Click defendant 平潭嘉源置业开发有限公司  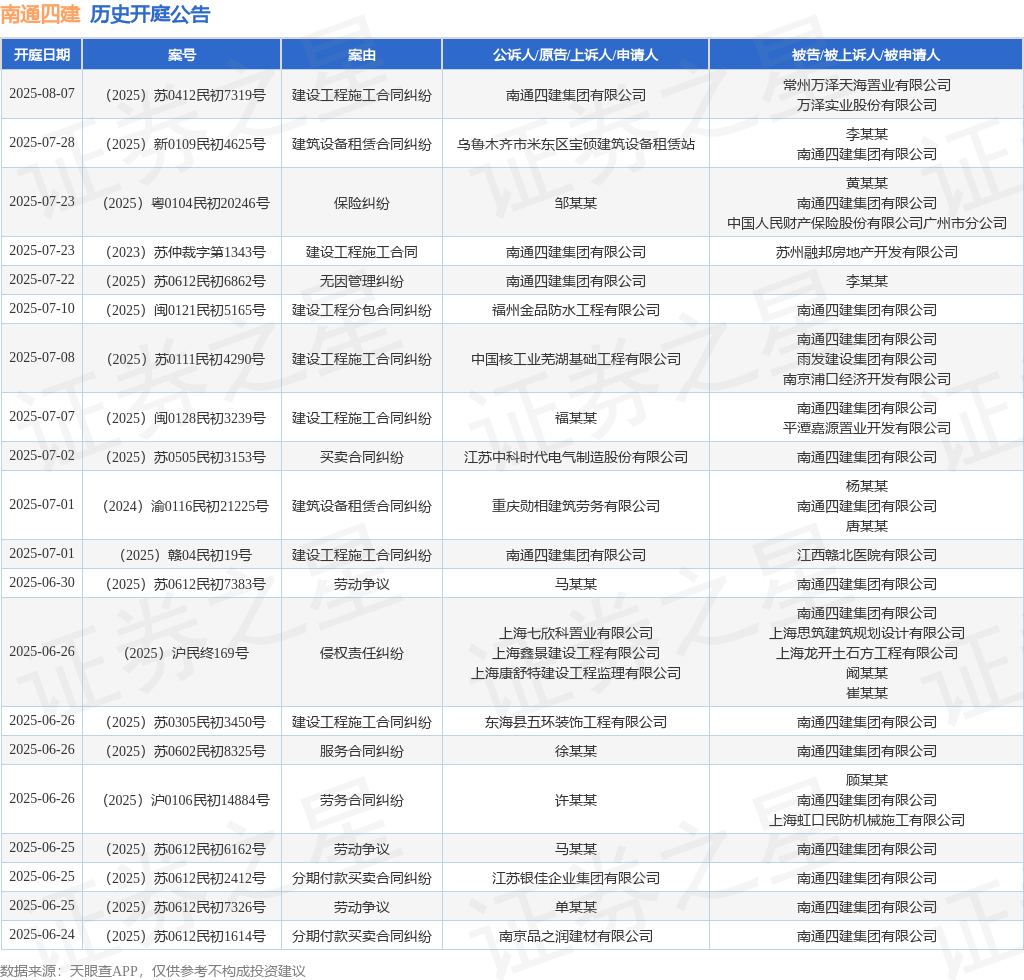(x=867, y=428)
